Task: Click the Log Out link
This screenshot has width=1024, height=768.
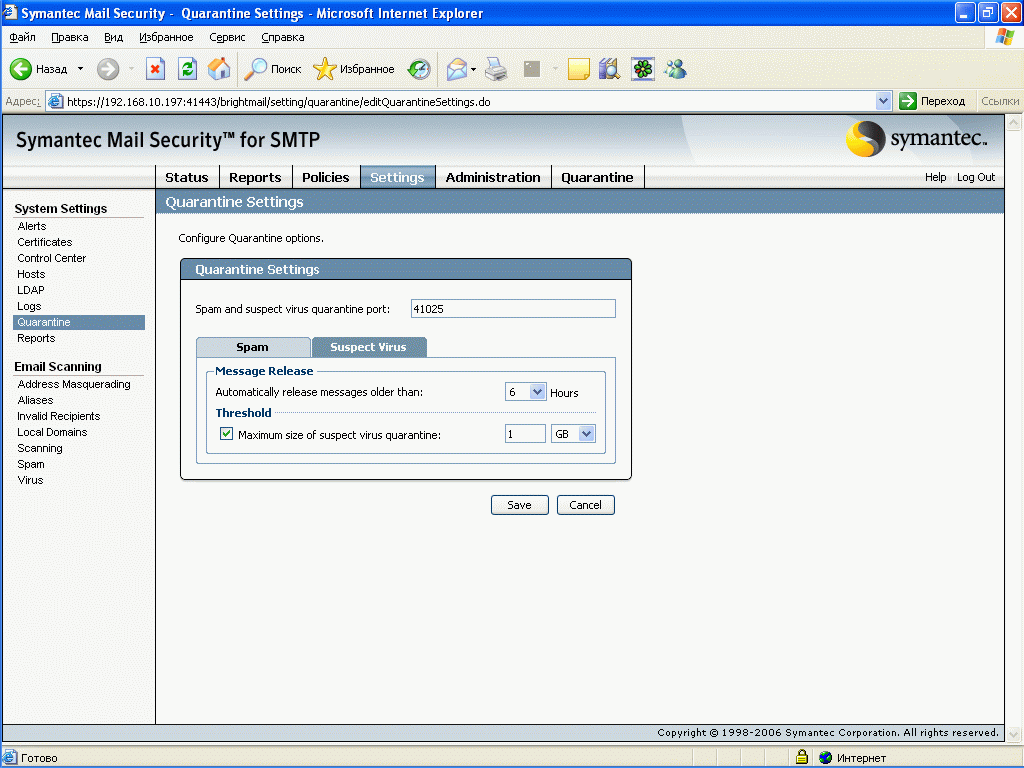Action: tap(976, 177)
